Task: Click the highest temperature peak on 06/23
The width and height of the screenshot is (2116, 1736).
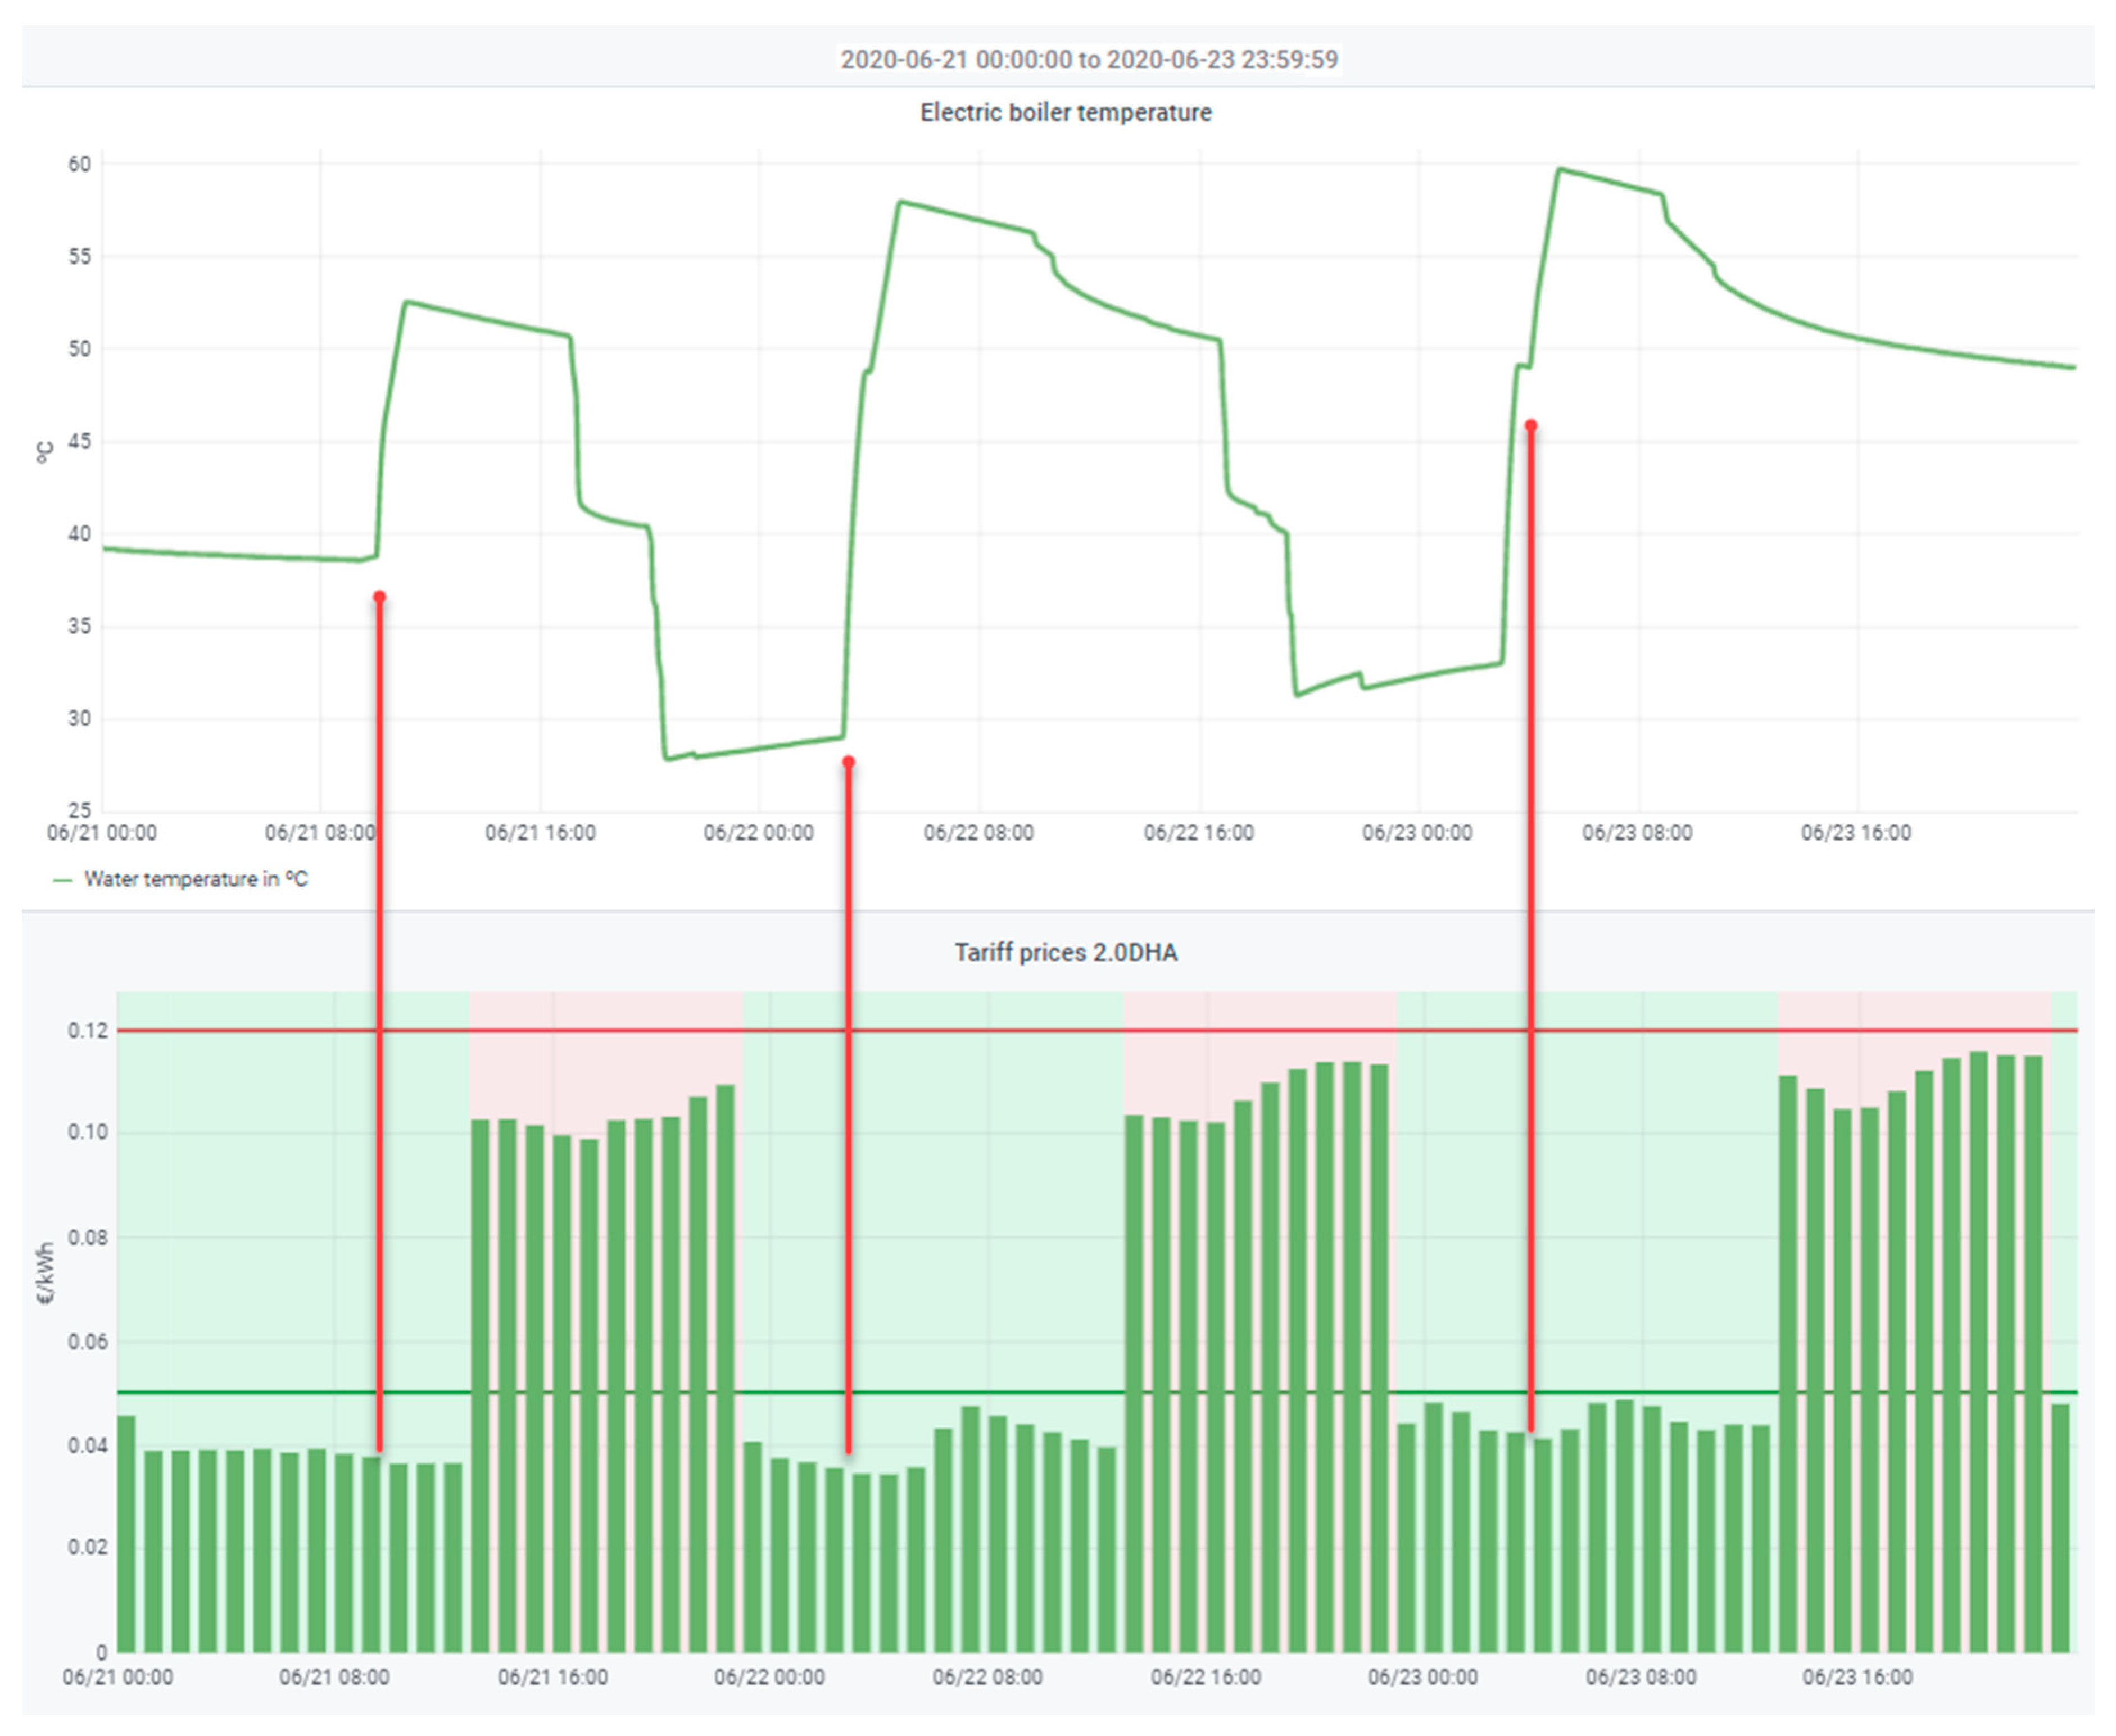Action: 1560,170
